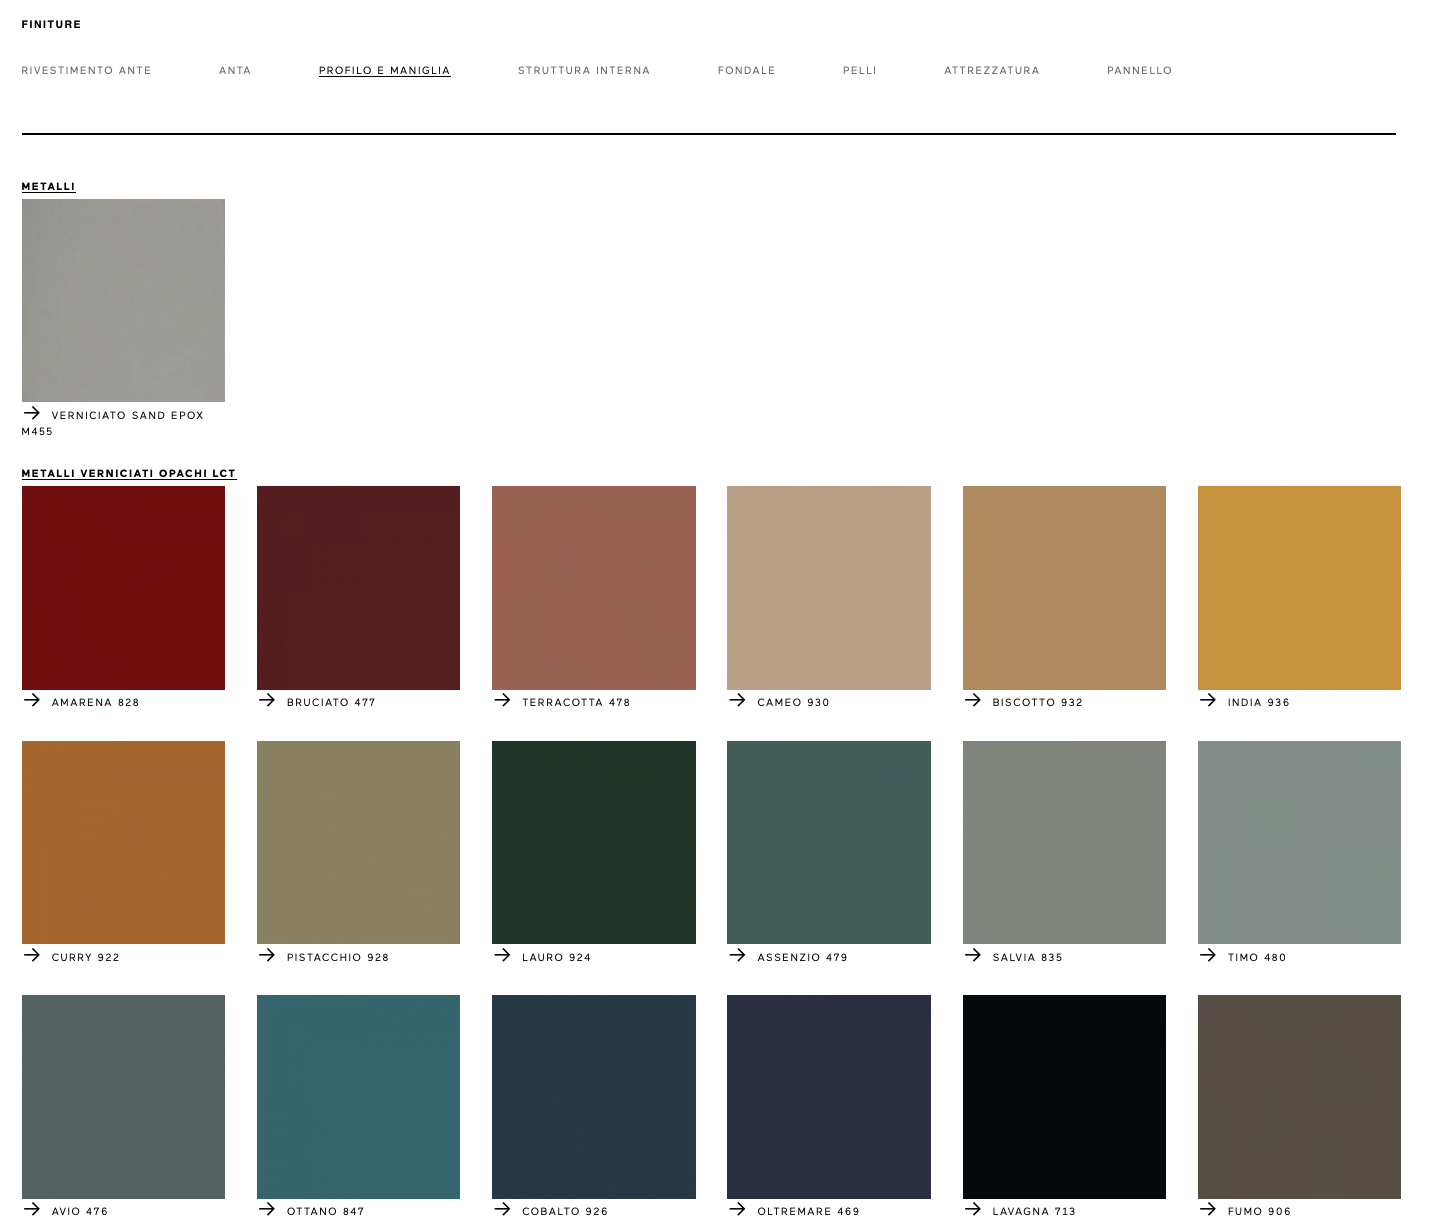Click the arrow beside Assenzio 479

coord(737,956)
